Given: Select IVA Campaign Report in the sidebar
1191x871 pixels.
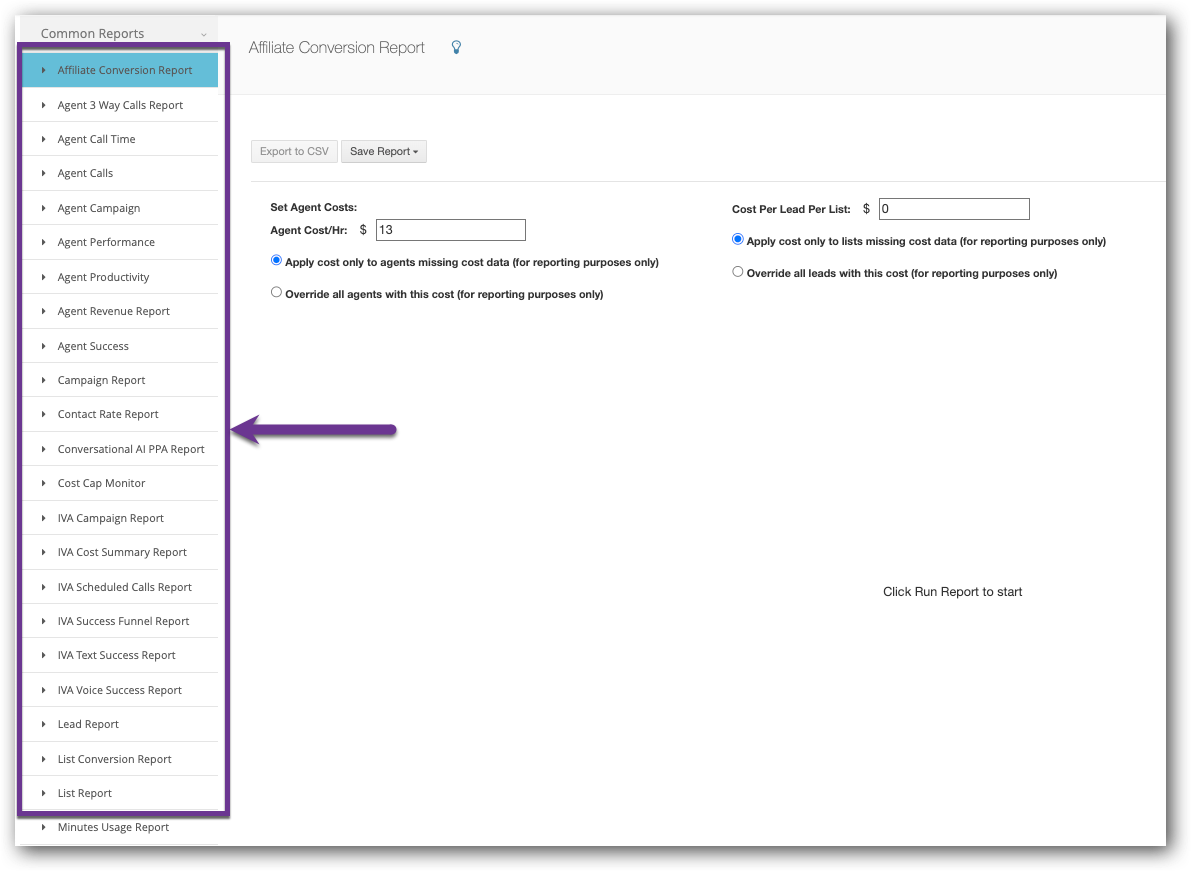Looking at the screenshot, I should point(120,519).
